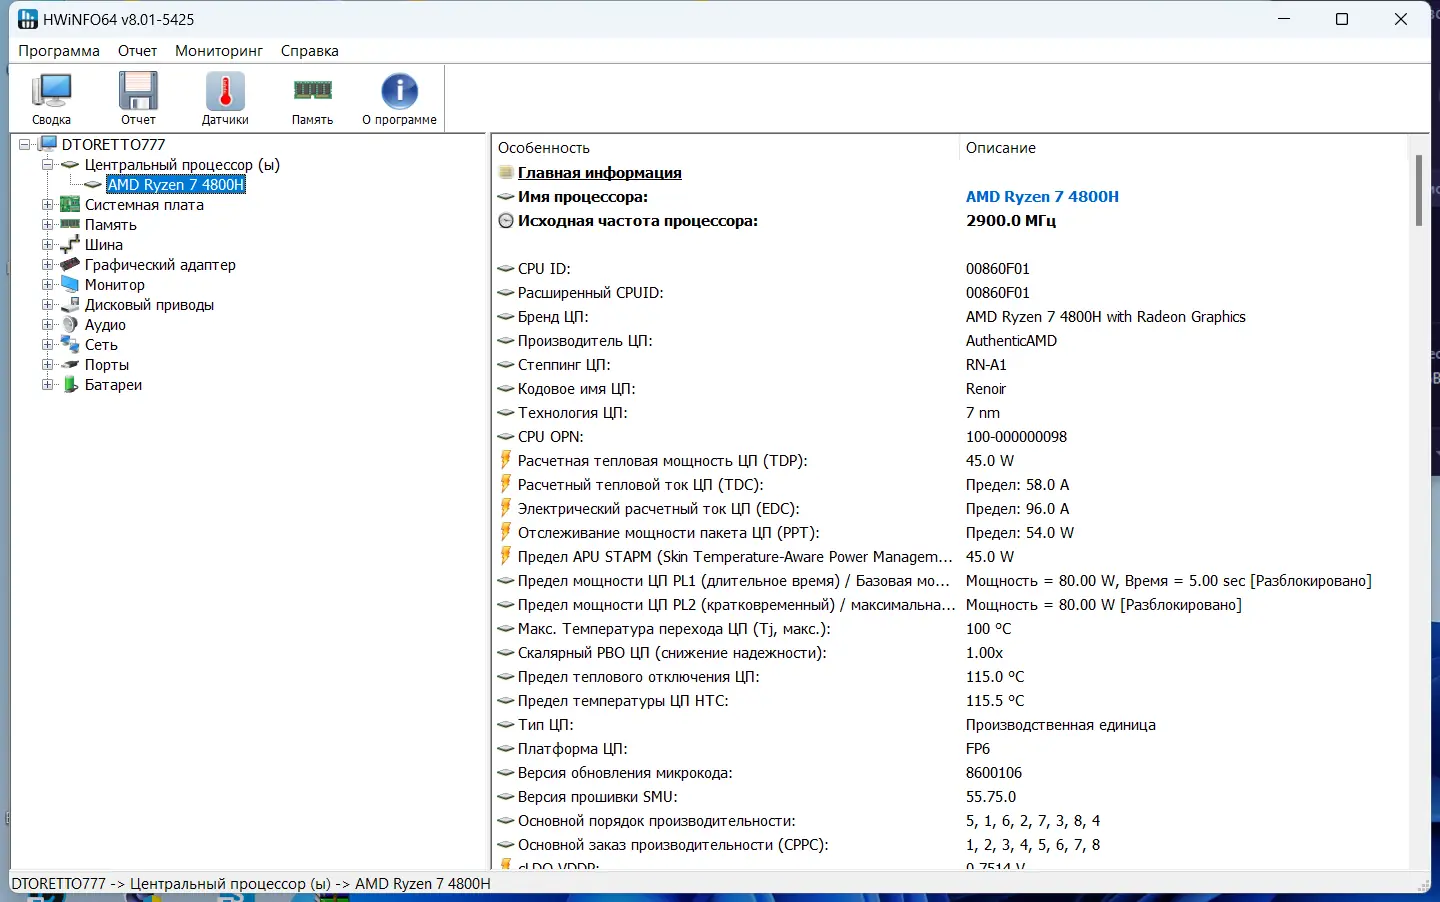Click the Шина bus icon in tree

[x=70, y=244]
